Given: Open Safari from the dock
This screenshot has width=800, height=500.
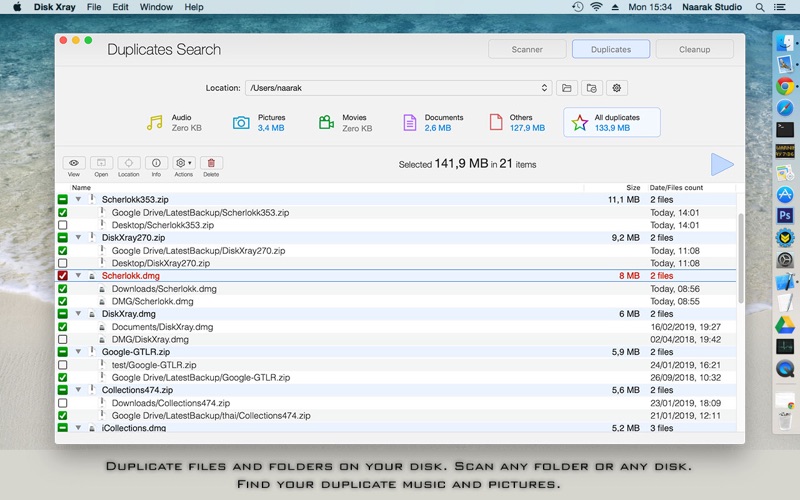Looking at the screenshot, I should point(785,108).
